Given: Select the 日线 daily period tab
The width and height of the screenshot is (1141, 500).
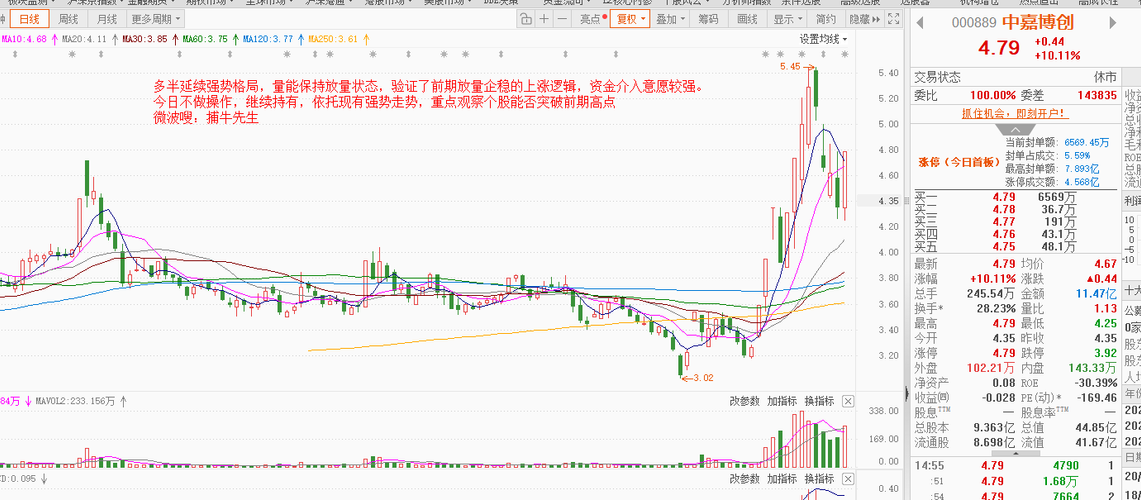Looking at the screenshot, I should point(30,20).
